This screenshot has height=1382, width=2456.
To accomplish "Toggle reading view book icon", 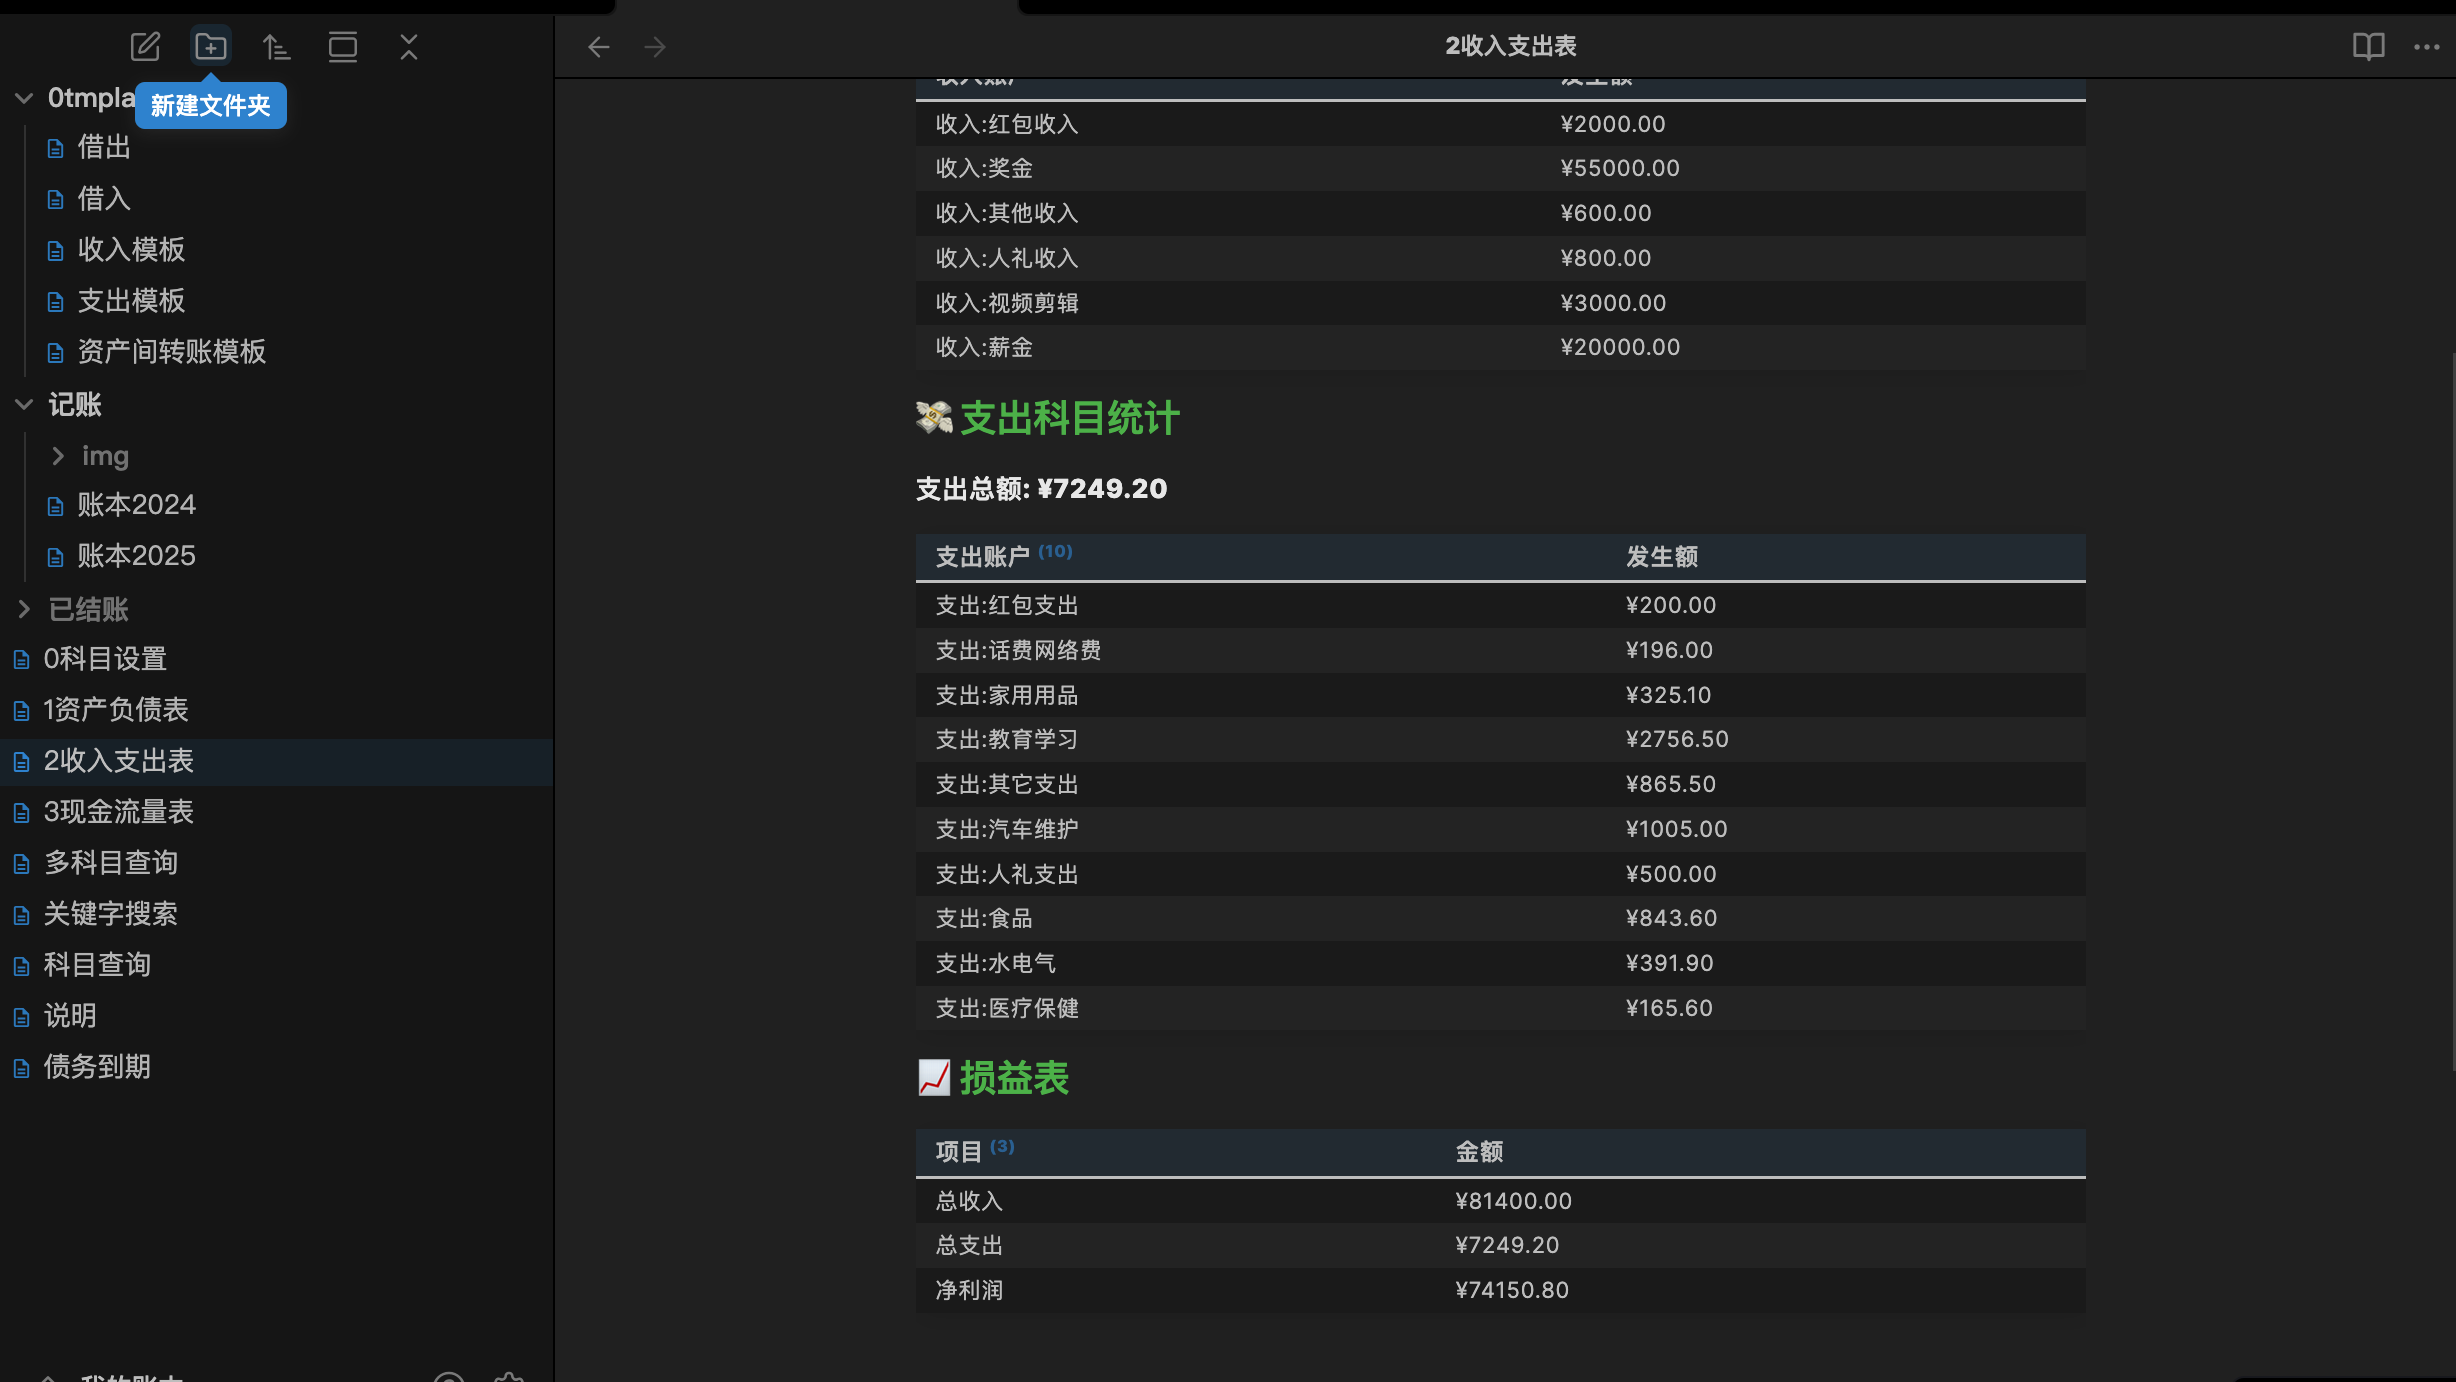I will pos(2368,46).
